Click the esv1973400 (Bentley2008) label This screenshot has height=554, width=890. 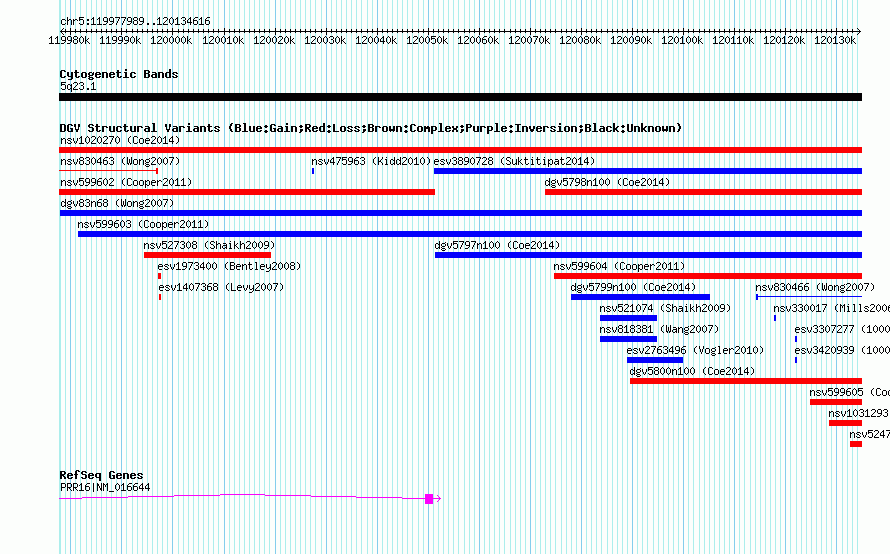pyautogui.click(x=229, y=266)
